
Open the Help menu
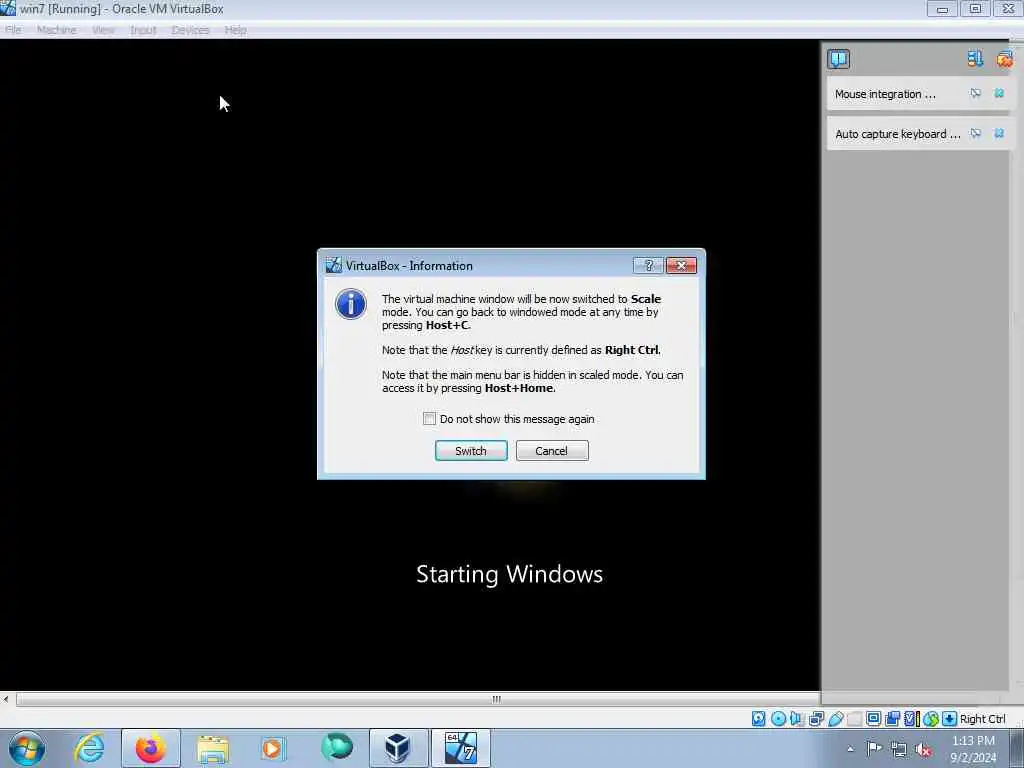pos(236,30)
